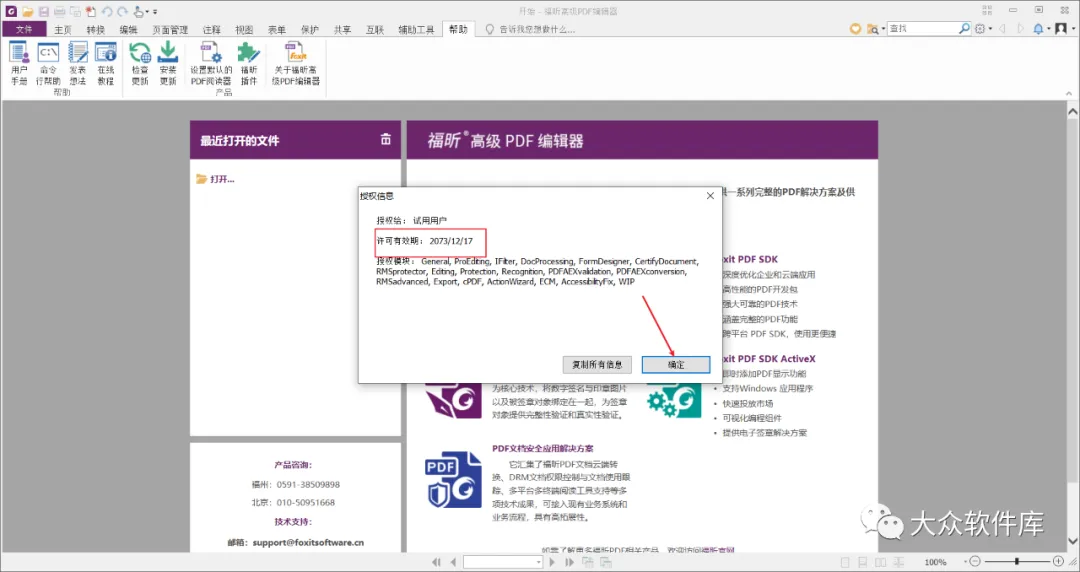
Task: Open Online Tutorials (在线教程)
Action: pyautogui.click(x=105, y=63)
